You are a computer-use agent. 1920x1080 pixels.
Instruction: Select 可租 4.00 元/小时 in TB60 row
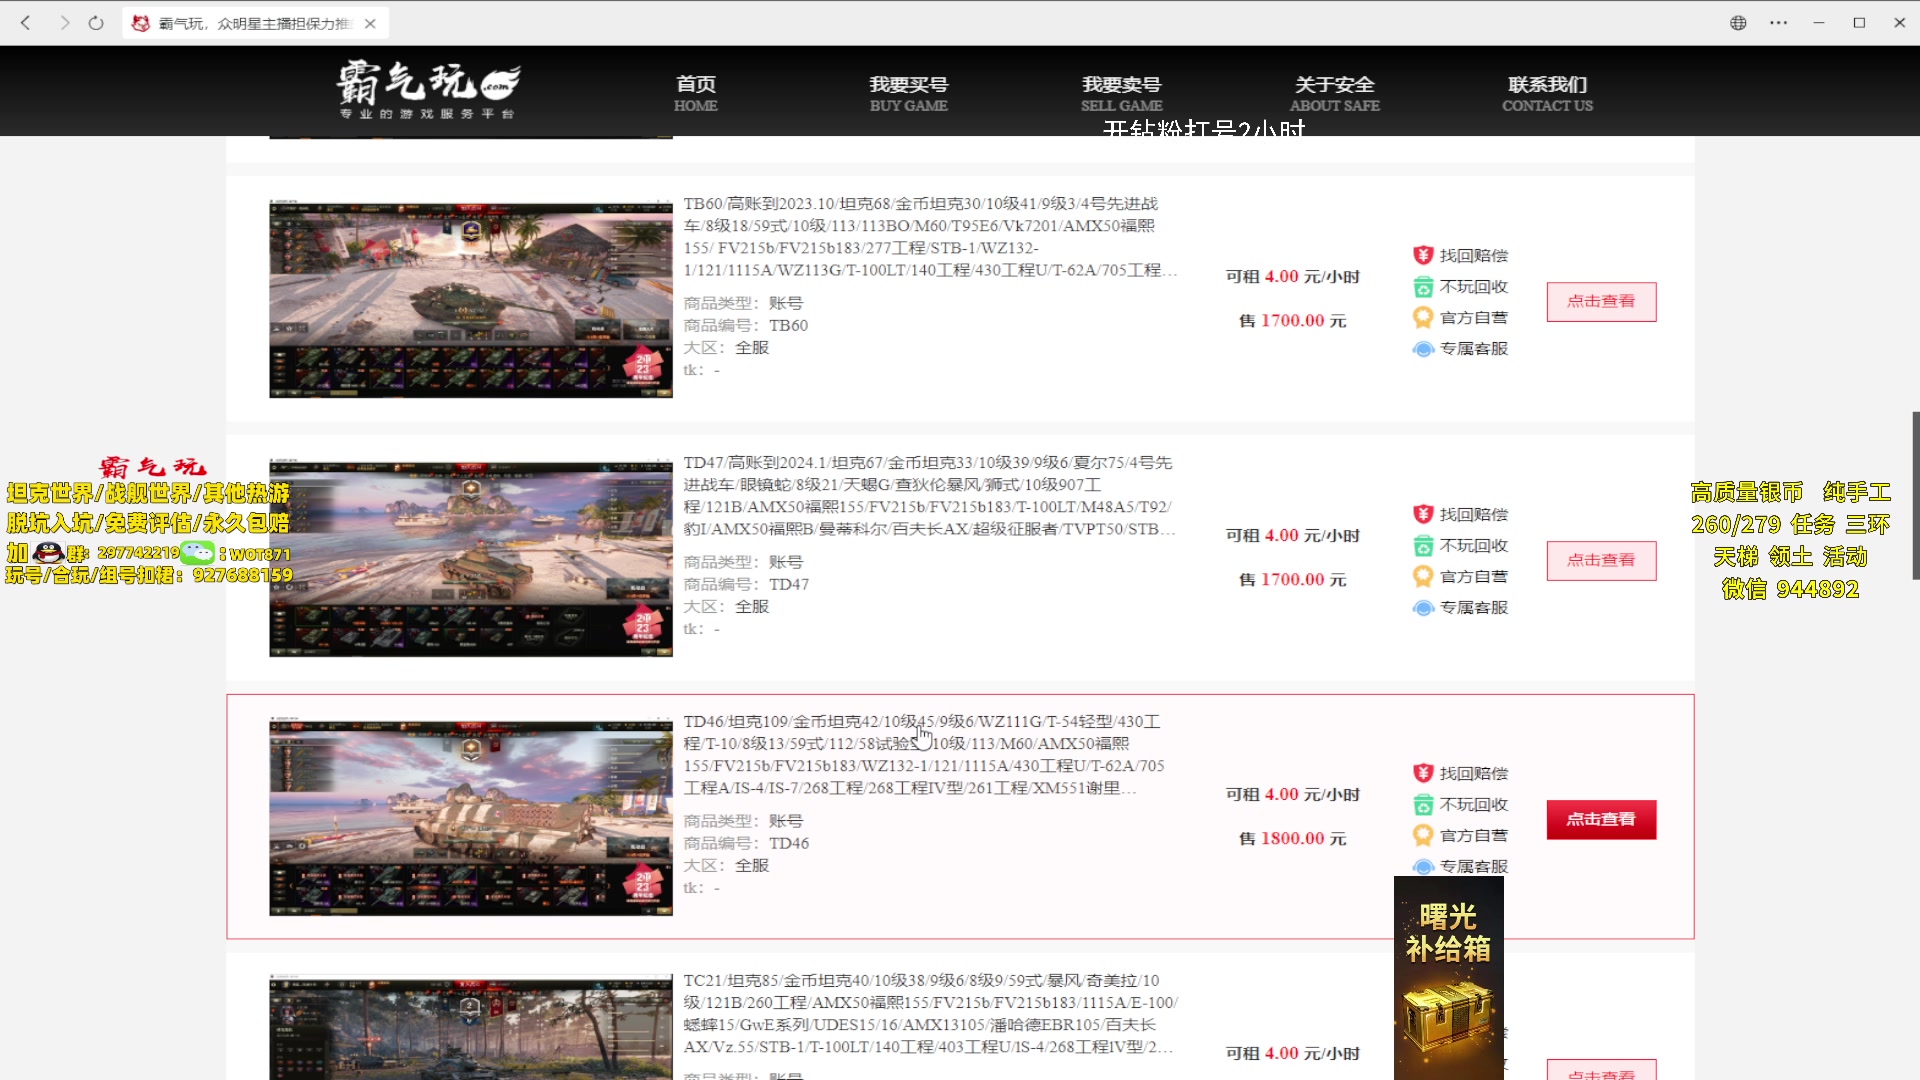[1293, 277]
